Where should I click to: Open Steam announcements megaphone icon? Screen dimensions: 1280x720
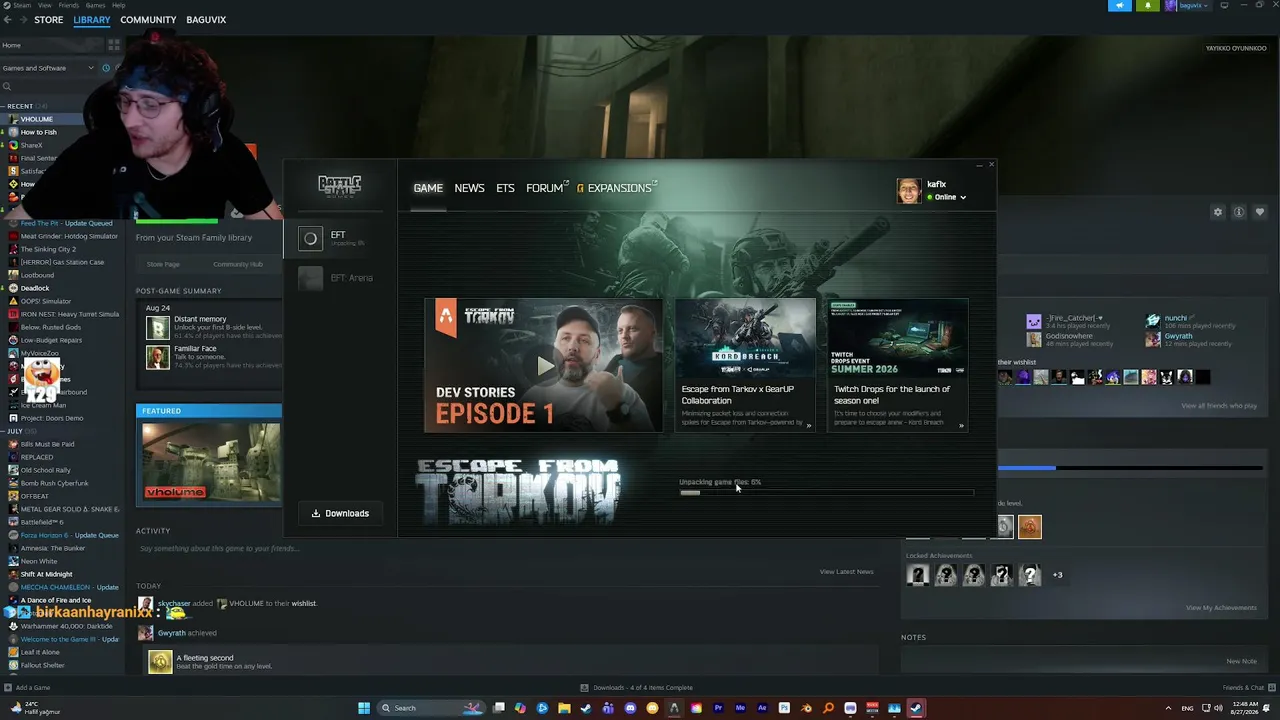click(x=1120, y=5)
